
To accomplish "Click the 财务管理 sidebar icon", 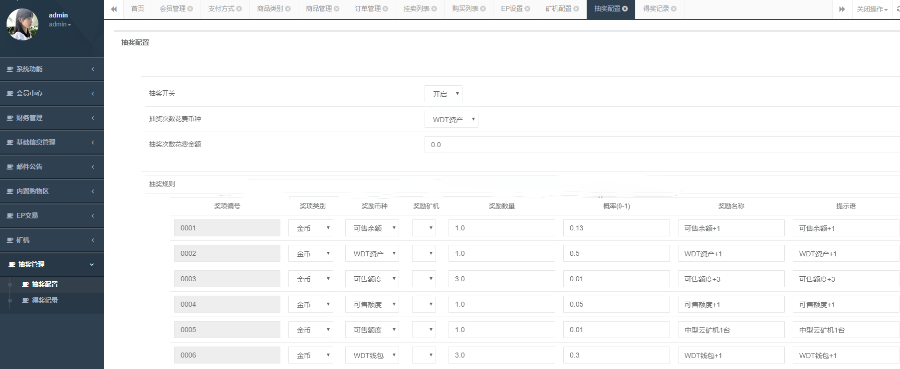I will pyautogui.click(x=10, y=118).
